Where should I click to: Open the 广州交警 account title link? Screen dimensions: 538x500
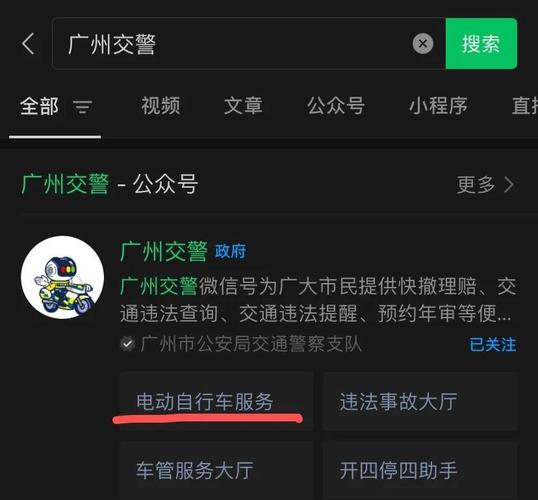point(164,252)
